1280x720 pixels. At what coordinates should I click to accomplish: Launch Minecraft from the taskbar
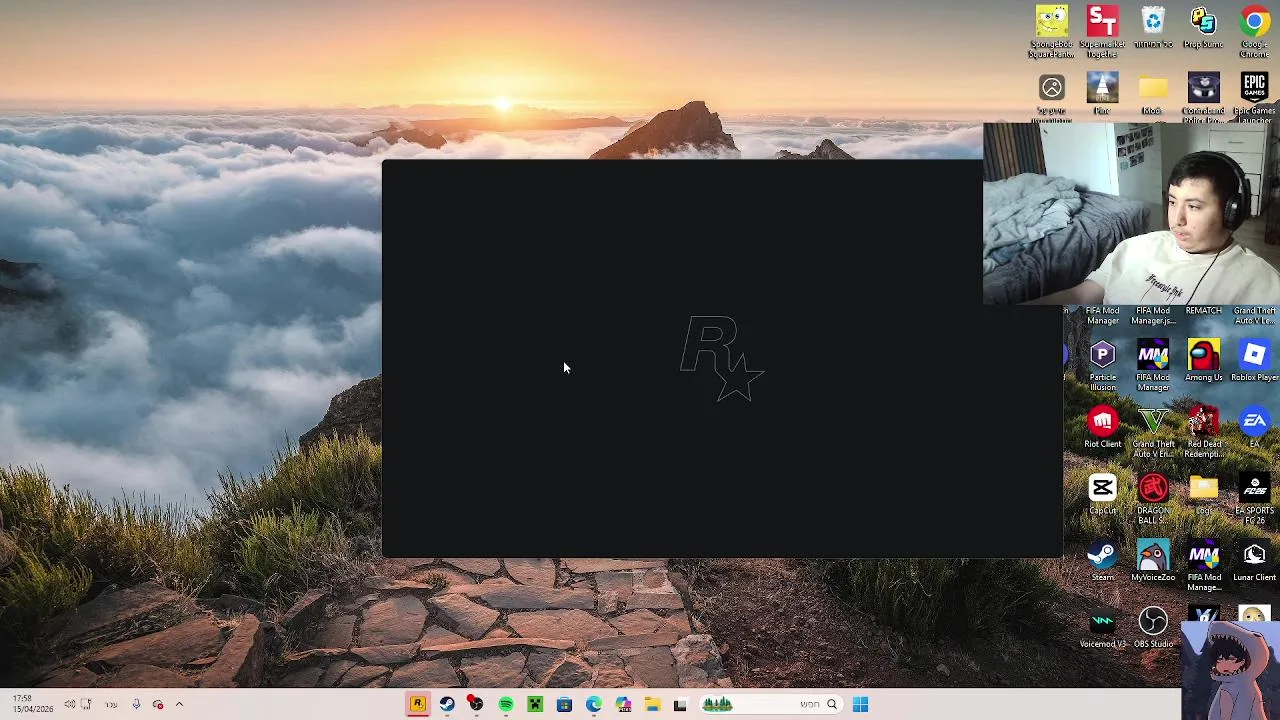[535, 704]
